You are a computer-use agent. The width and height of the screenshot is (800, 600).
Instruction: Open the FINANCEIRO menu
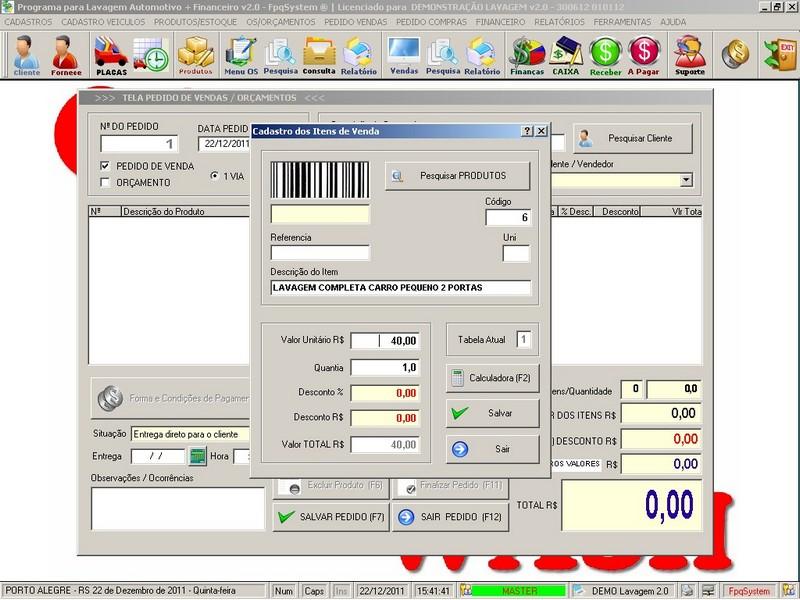point(502,21)
